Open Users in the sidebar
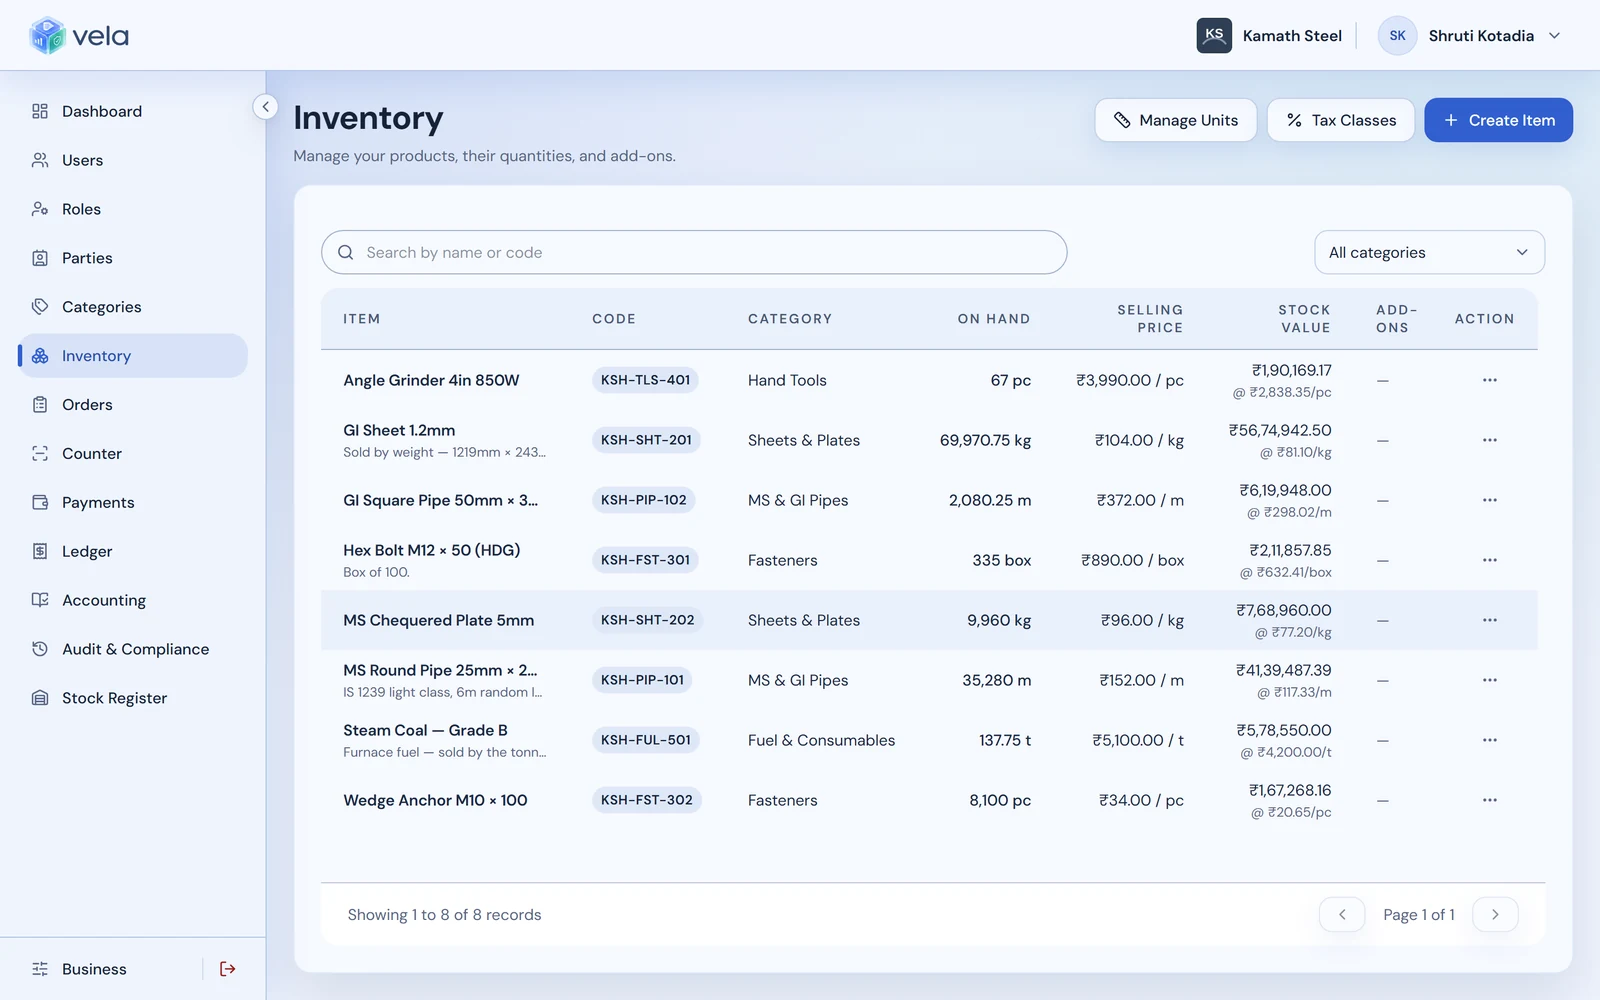Screen dimensions: 1600x1000 pyautogui.click(x=133, y=160)
